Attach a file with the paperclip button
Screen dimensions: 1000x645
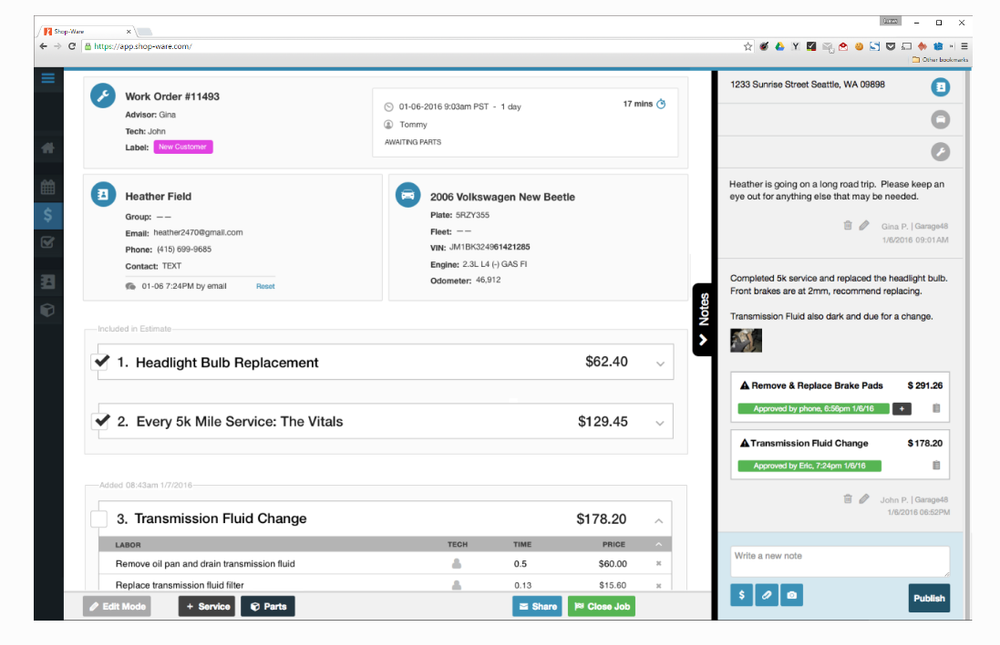pos(767,595)
